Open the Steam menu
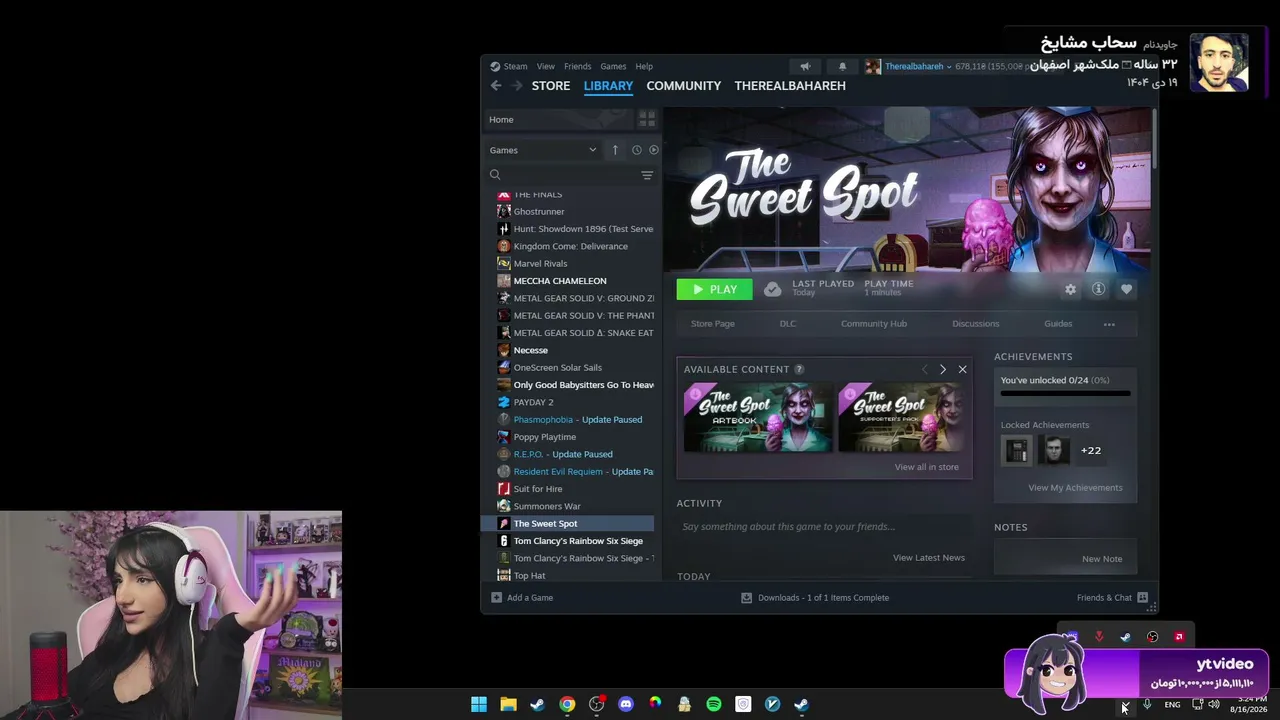This screenshot has height=720, width=1280. 515,67
